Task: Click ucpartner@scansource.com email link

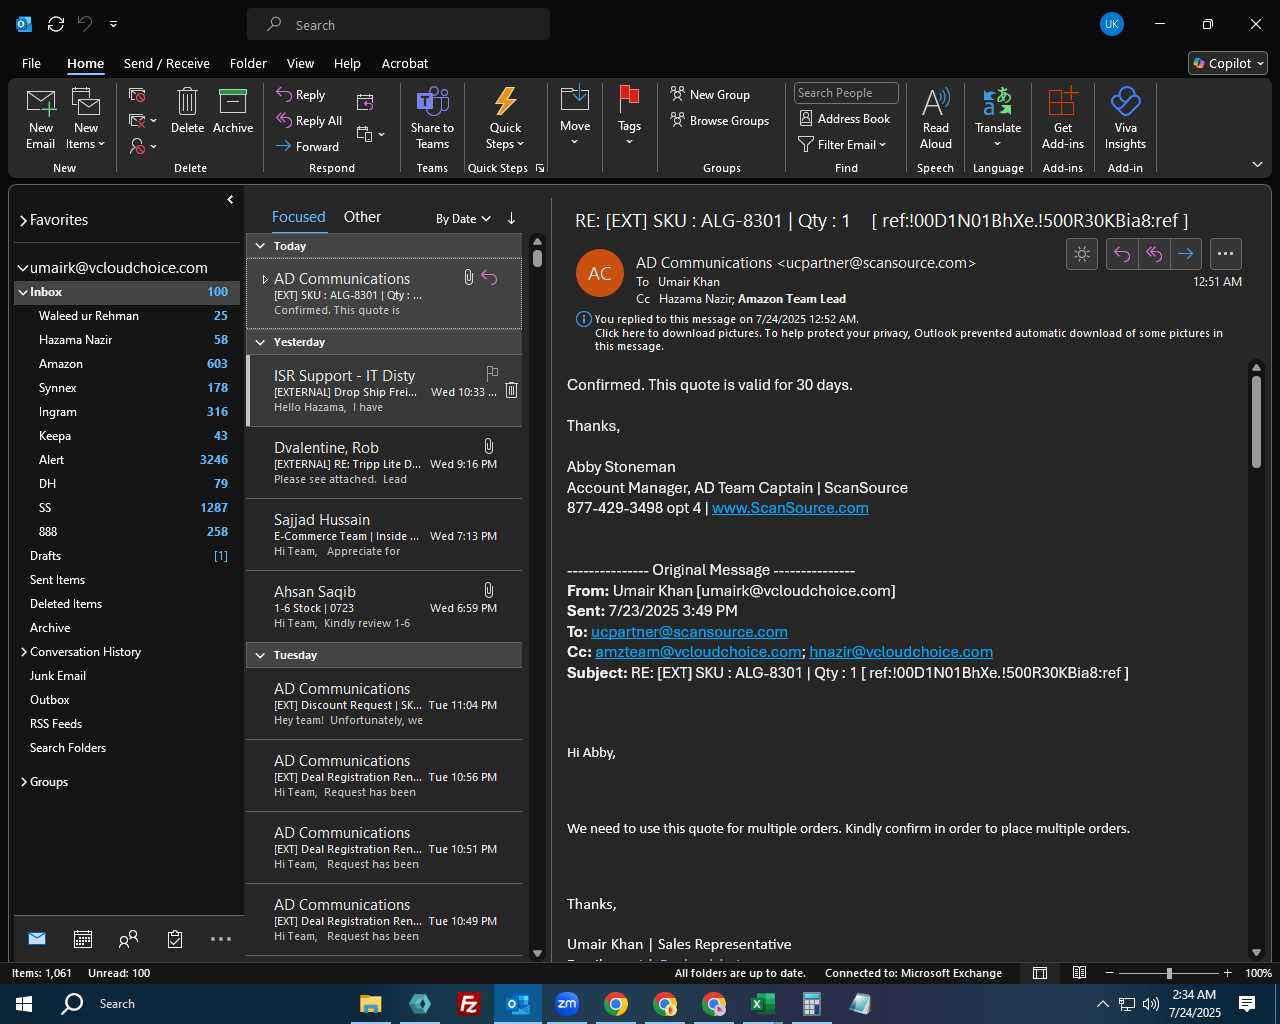Action: point(689,632)
